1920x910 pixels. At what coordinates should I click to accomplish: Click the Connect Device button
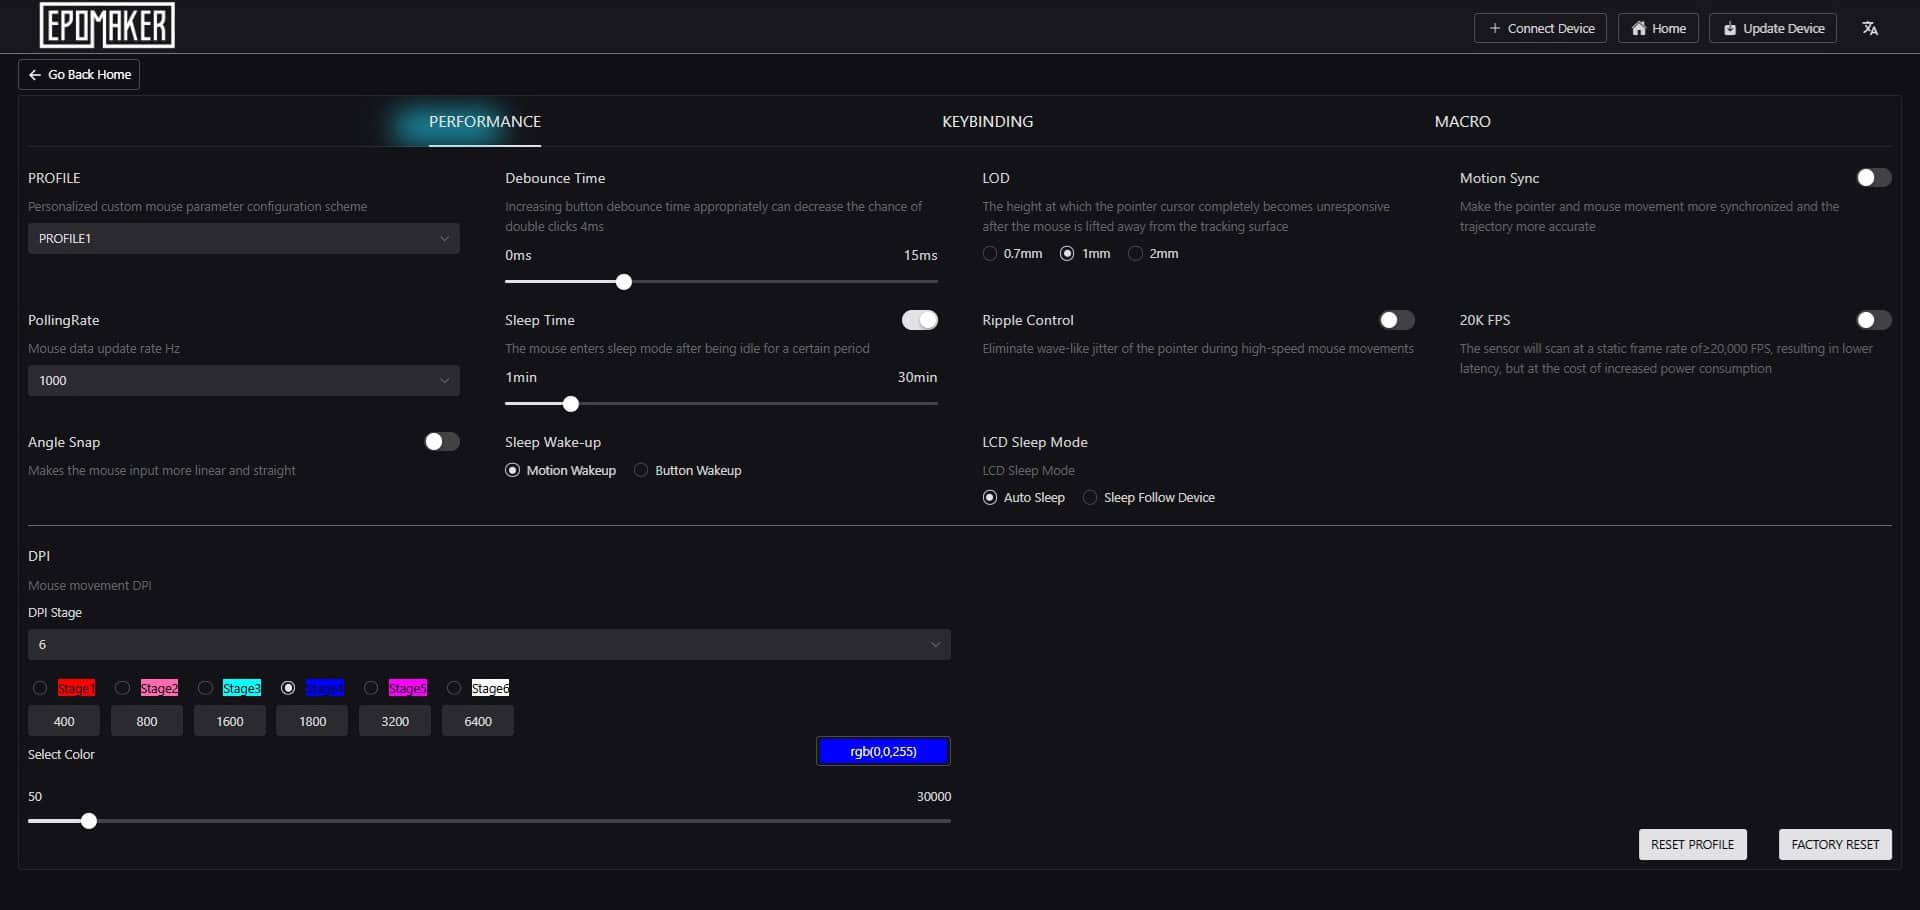pos(1540,28)
